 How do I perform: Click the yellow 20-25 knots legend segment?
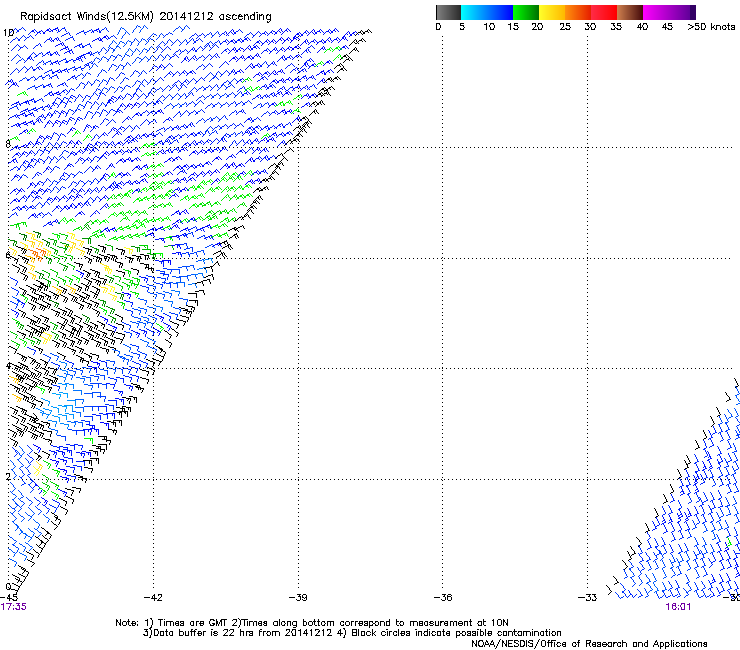click(552, 12)
